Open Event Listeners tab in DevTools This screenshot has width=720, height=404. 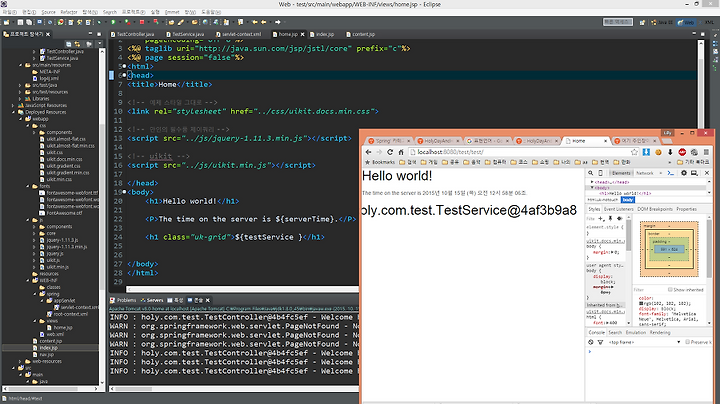pyautogui.click(x=619, y=209)
